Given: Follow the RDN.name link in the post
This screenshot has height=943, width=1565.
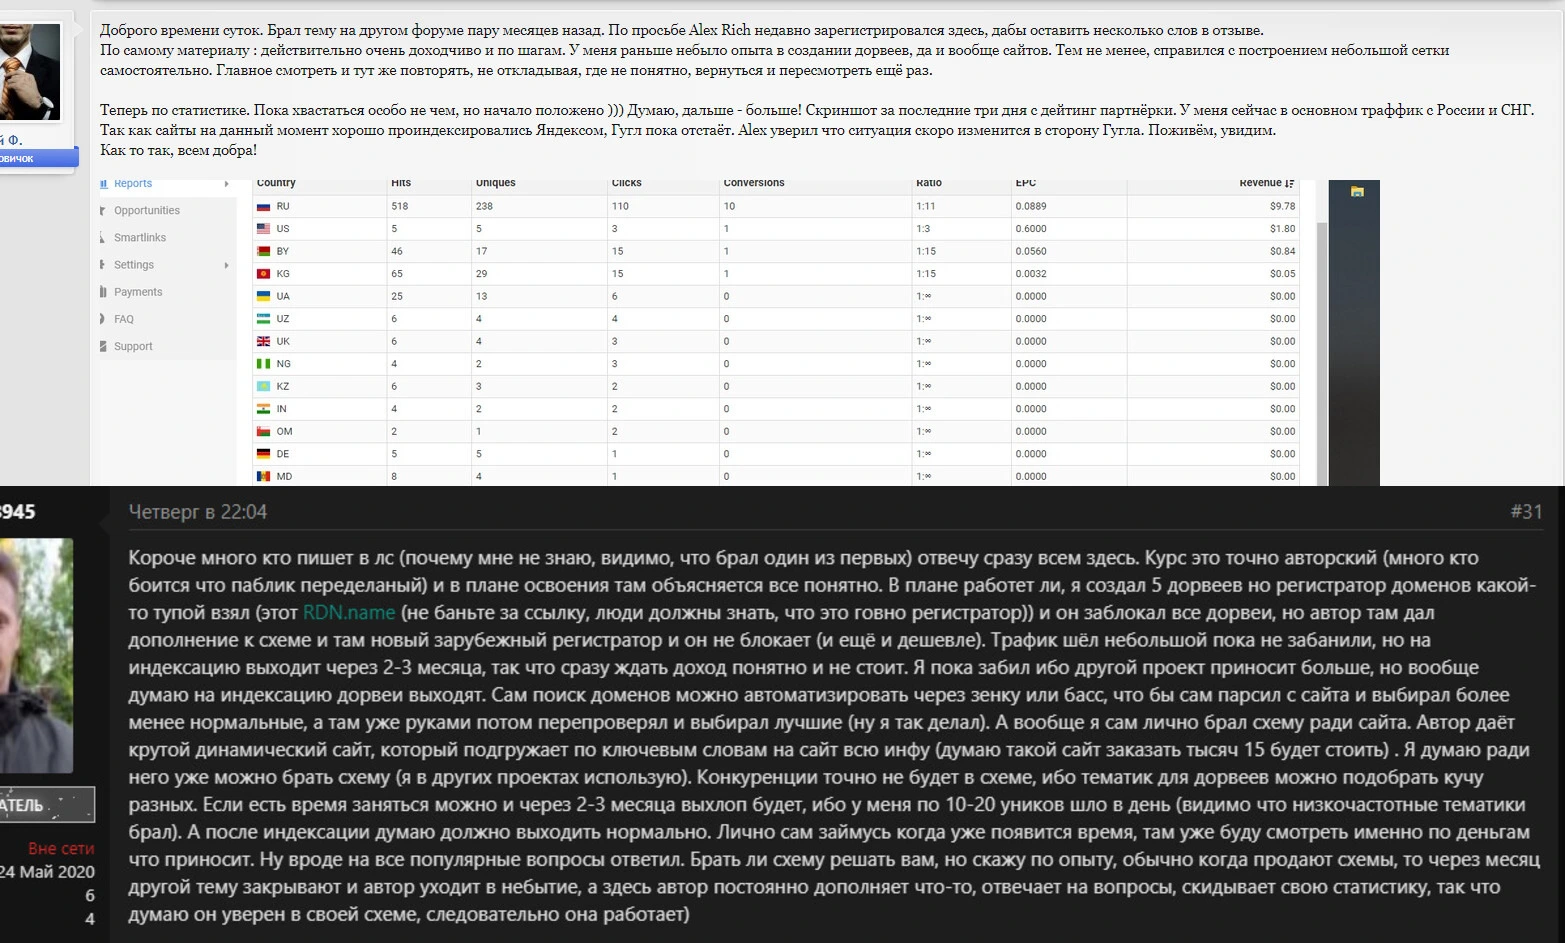Looking at the screenshot, I should pos(349,612).
